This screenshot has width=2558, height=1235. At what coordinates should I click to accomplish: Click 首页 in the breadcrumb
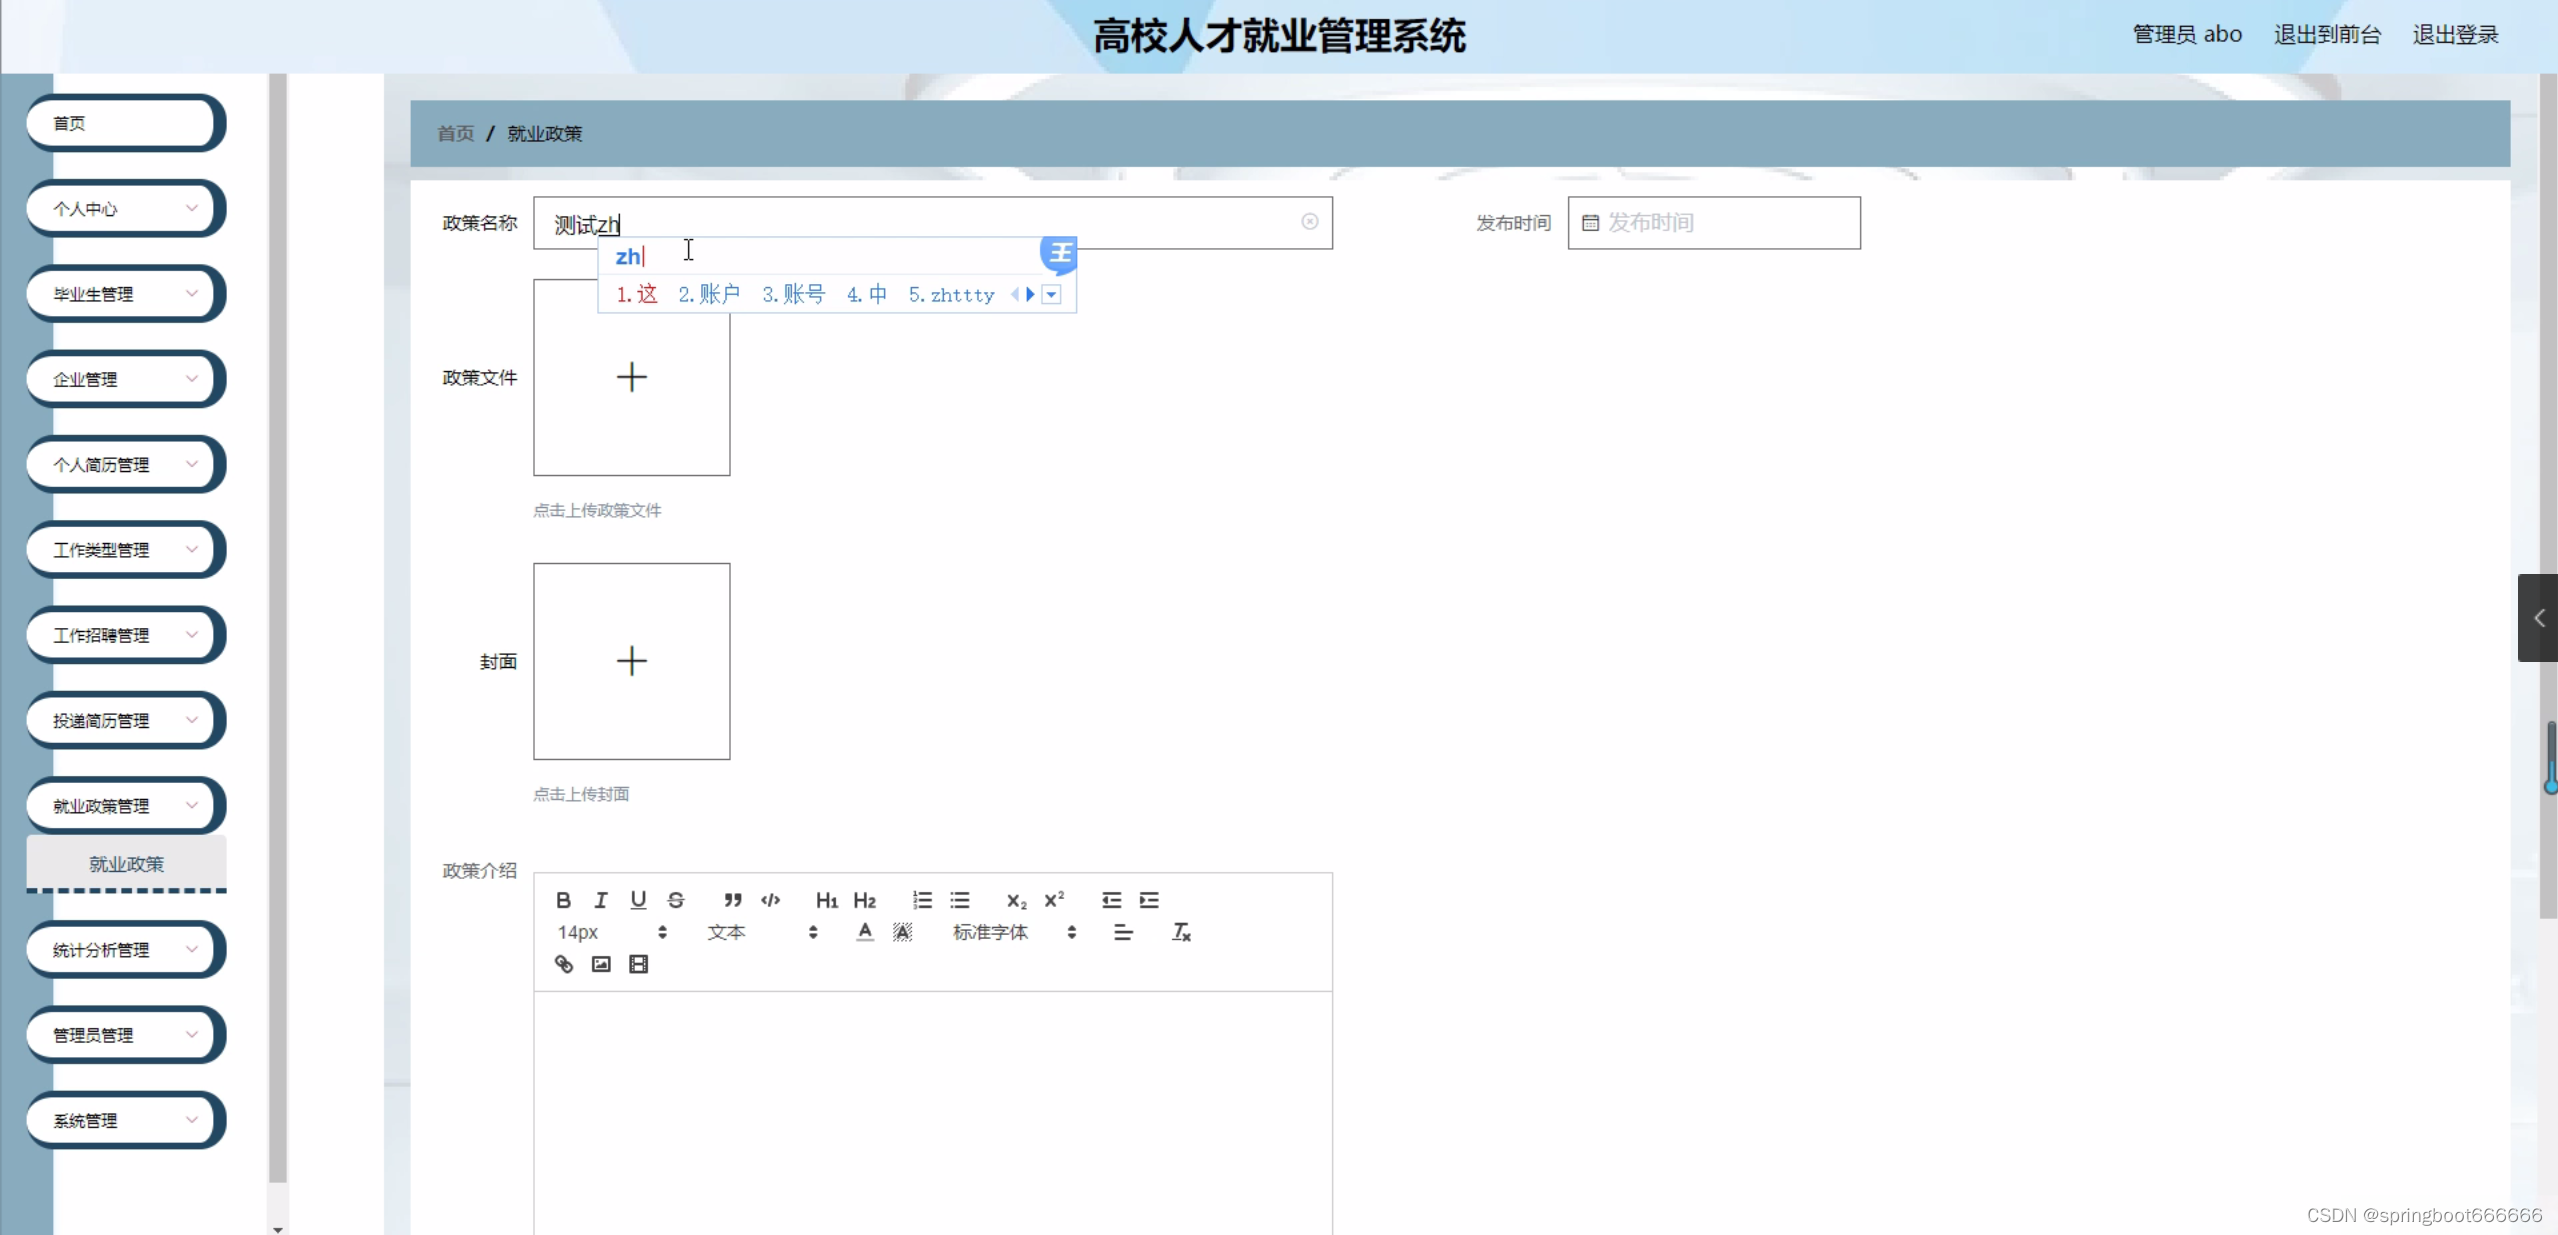(456, 133)
